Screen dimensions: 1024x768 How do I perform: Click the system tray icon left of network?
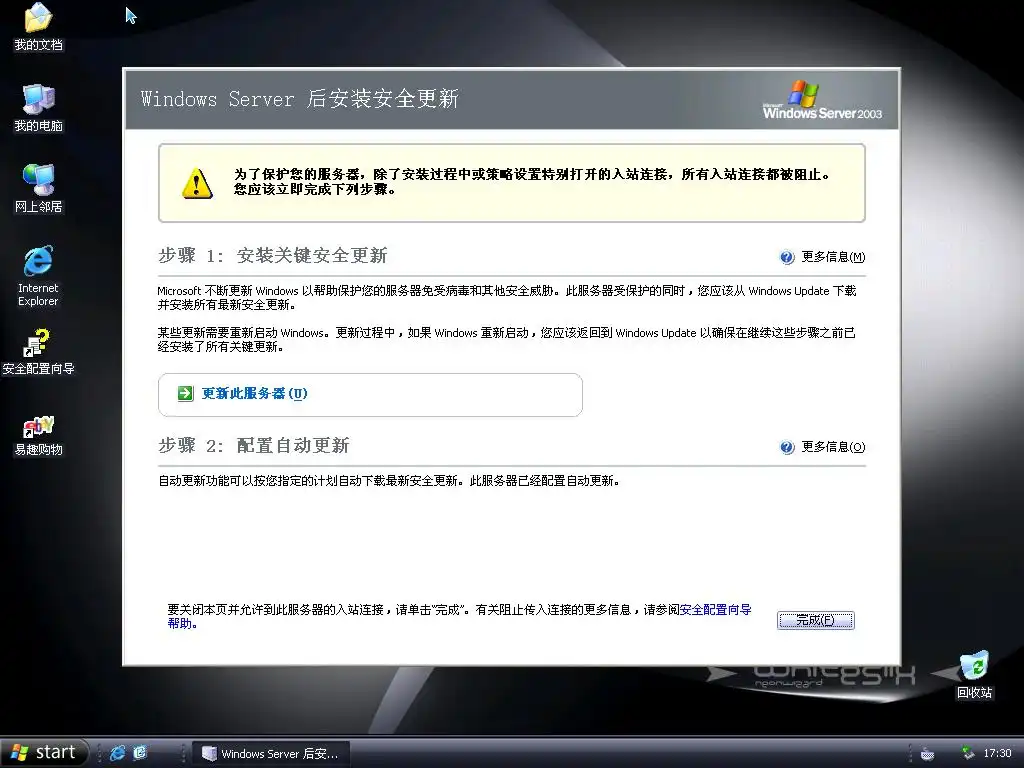(927, 753)
